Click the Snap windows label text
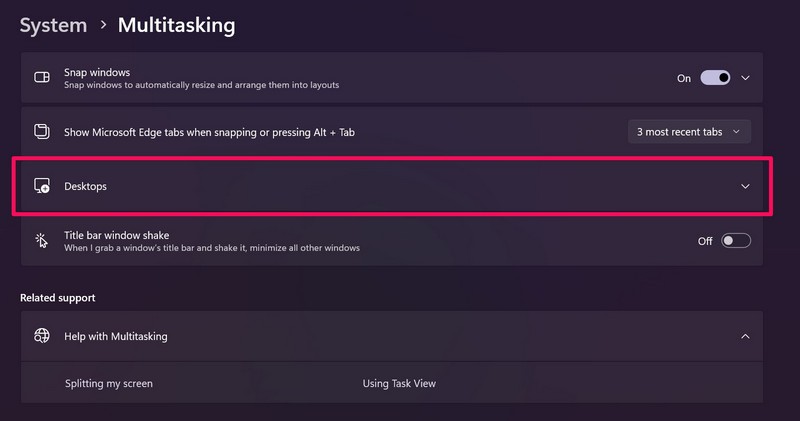Image resolution: width=800 pixels, height=421 pixels. point(97,72)
